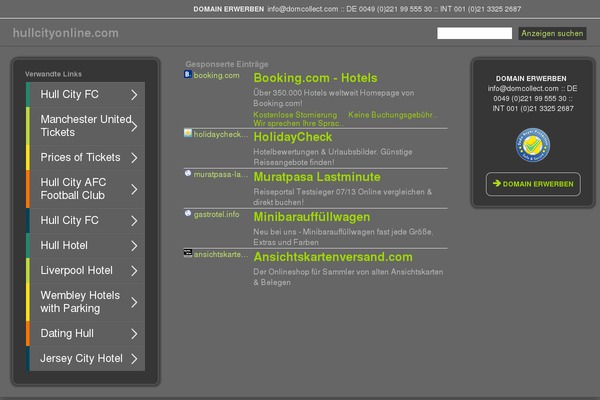Click the ansichtskarte... display URL
600x400 pixels.
click(x=221, y=254)
